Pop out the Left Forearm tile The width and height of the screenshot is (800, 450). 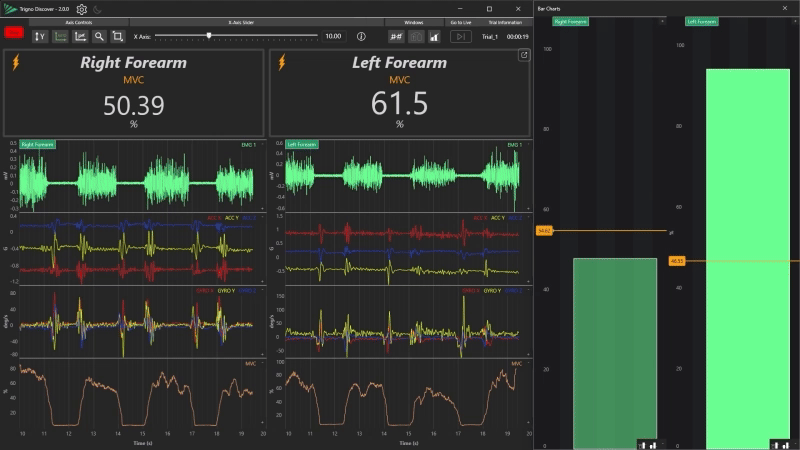tap(523, 56)
